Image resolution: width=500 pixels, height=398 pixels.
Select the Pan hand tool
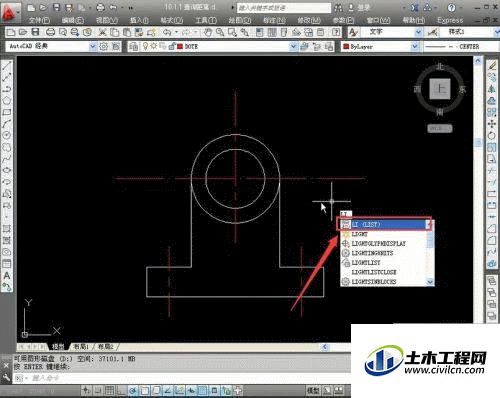(208, 32)
